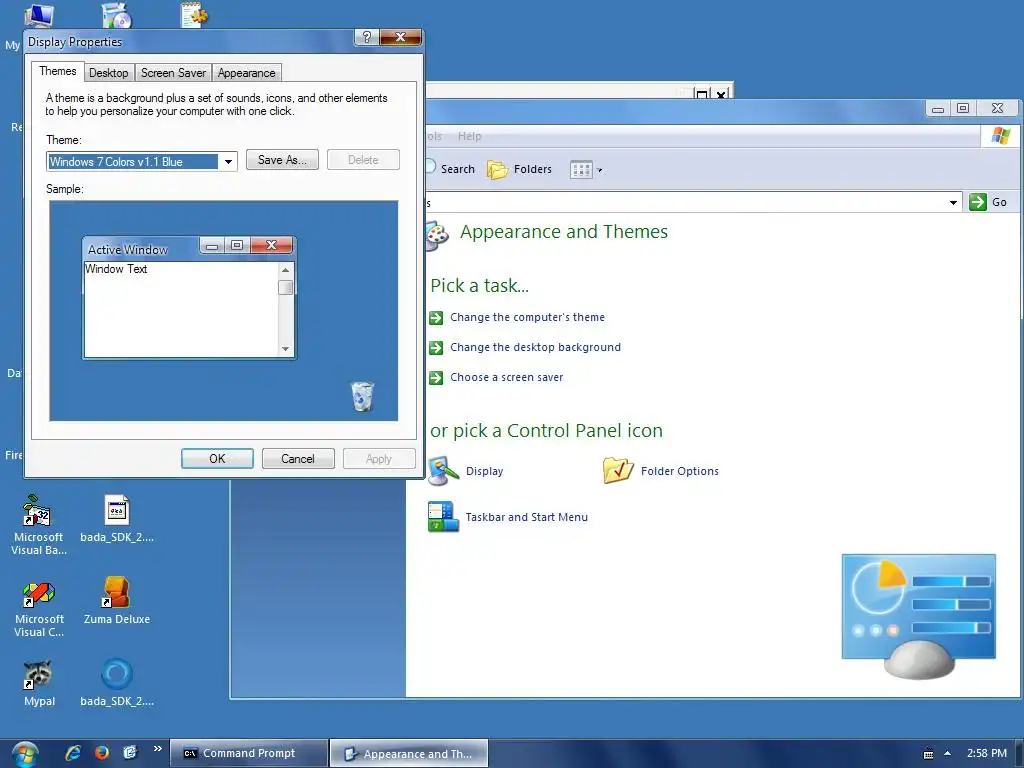Click Choose a screen saver link
This screenshot has height=768, width=1024.
pos(506,377)
